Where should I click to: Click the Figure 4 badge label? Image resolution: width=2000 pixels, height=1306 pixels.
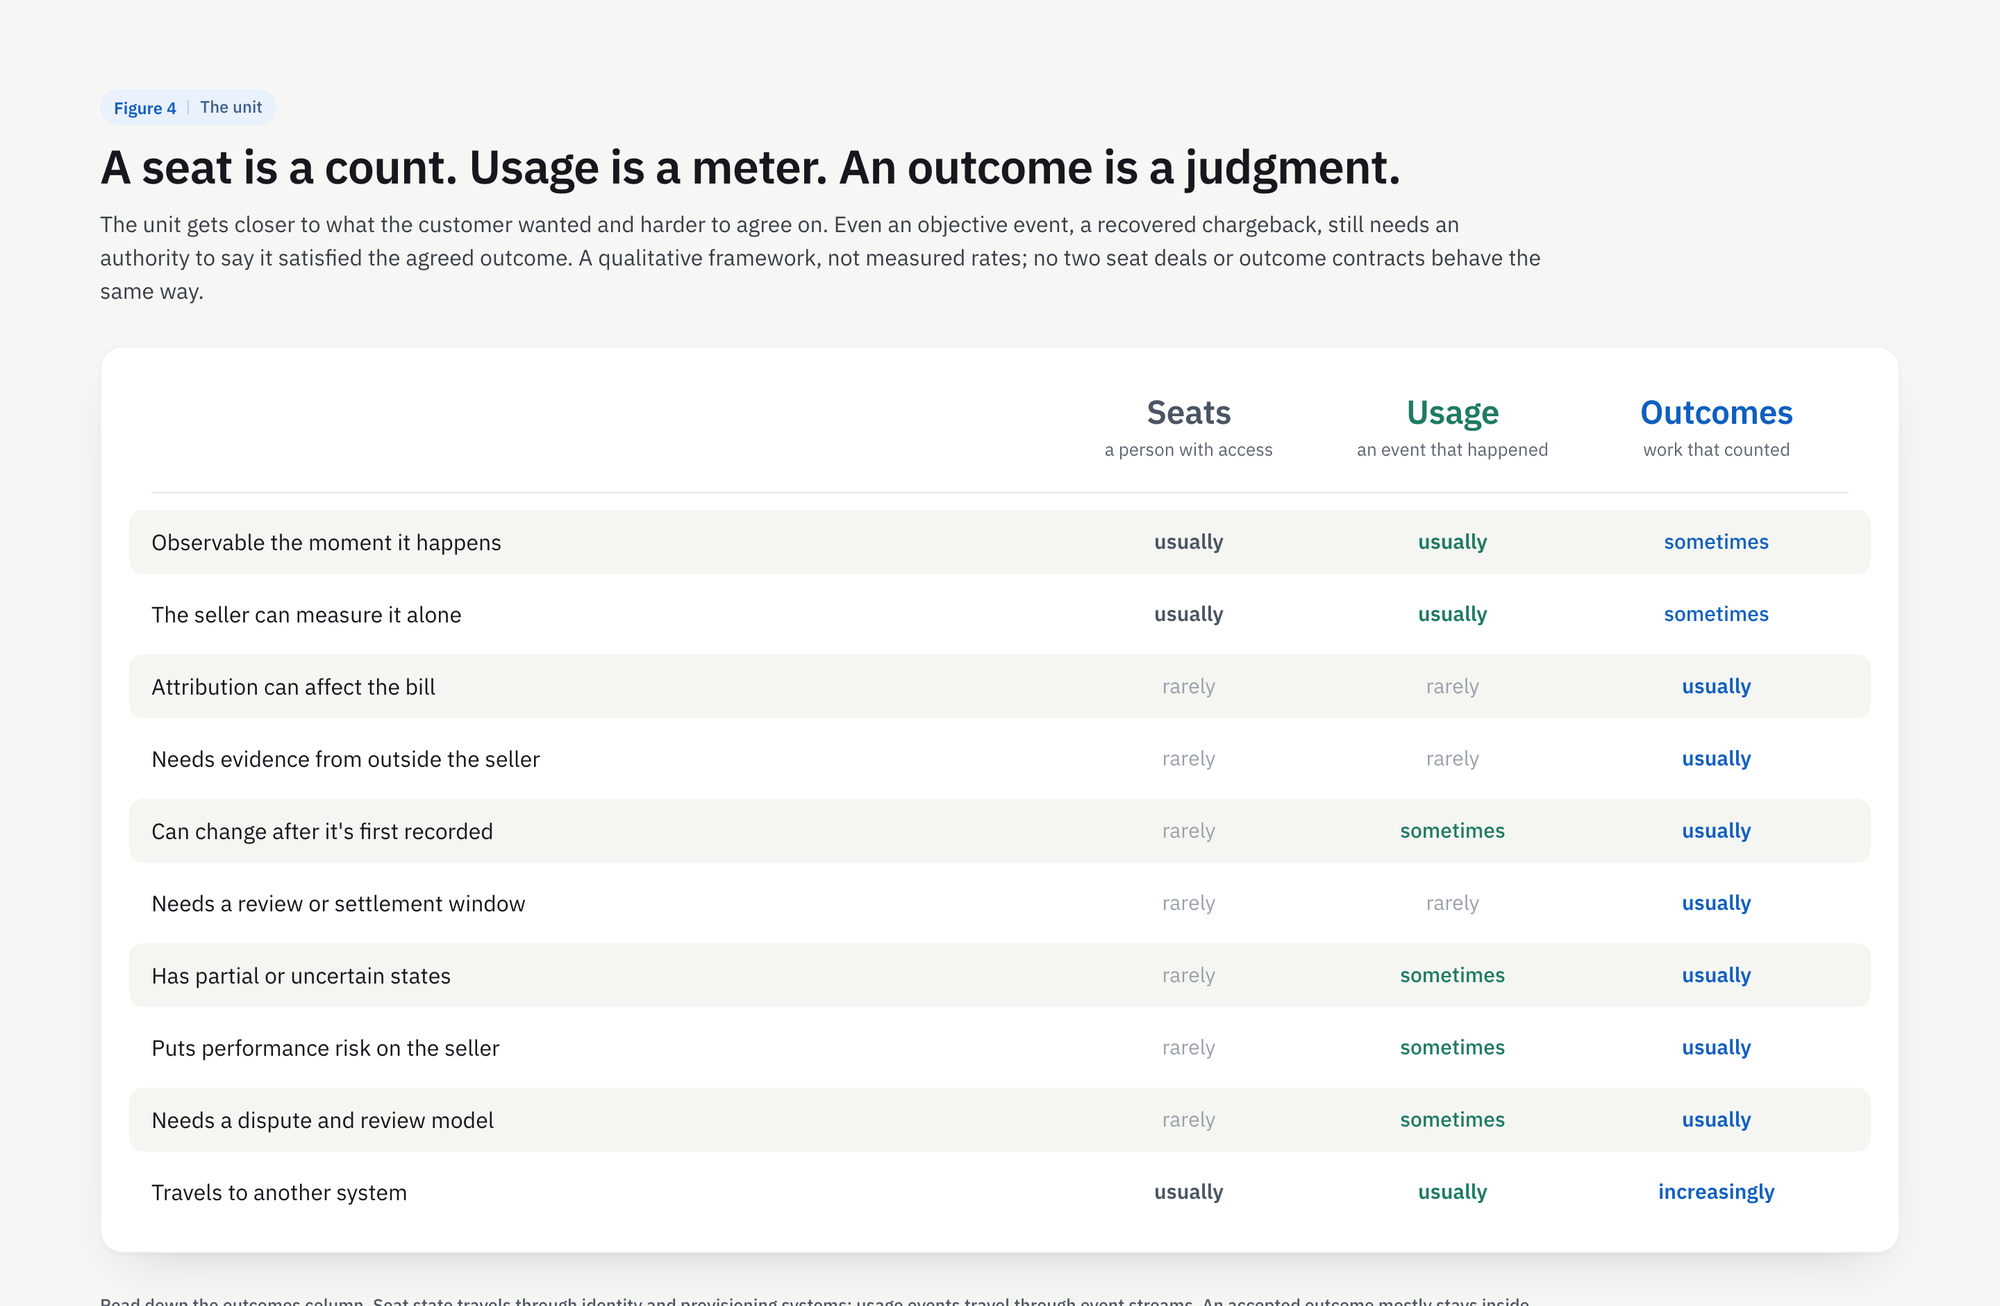145,108
